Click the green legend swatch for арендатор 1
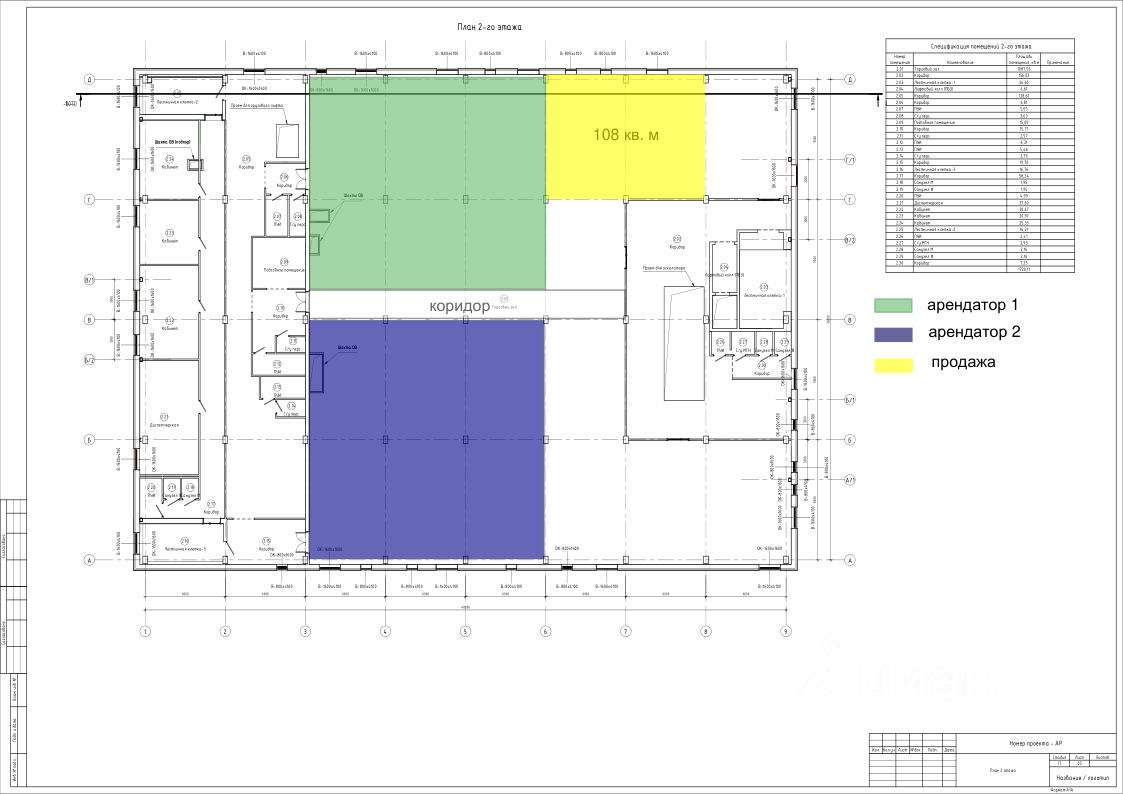 [893, 306]
